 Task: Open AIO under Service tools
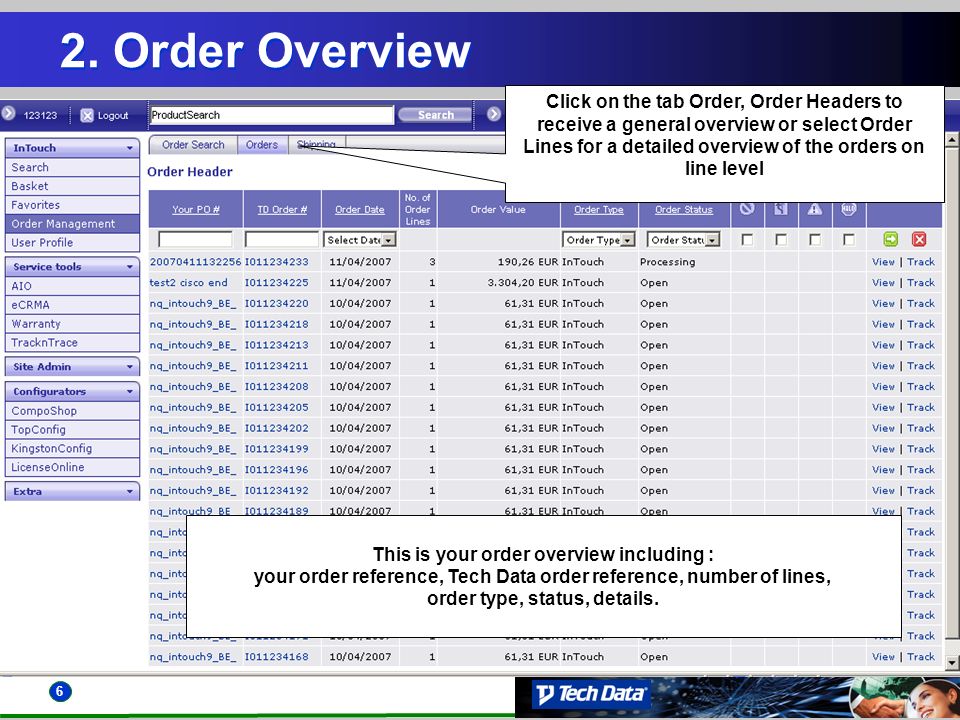(x=72, y=286)
